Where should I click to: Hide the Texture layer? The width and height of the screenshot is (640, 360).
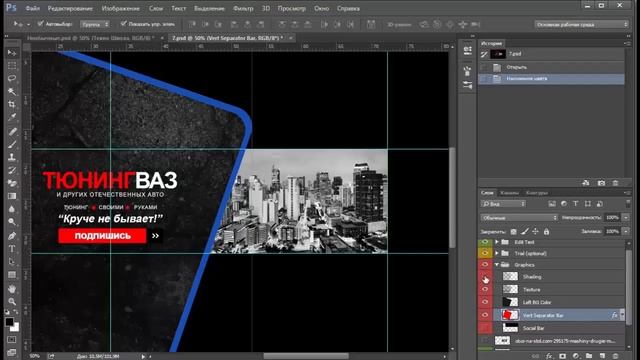click(485, 289)
